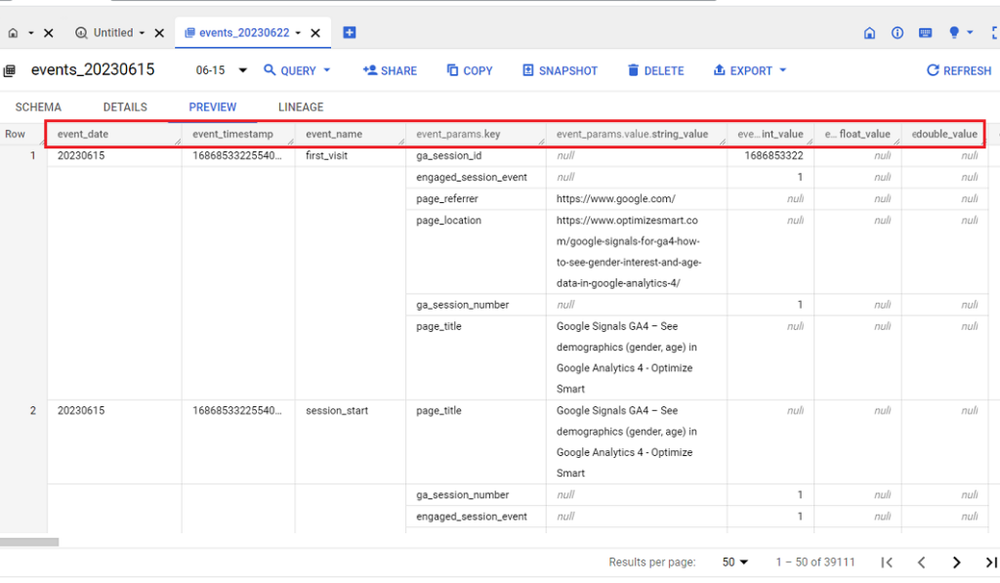Go to next page of results
The image size is (1000, 583).
(956, 563)
